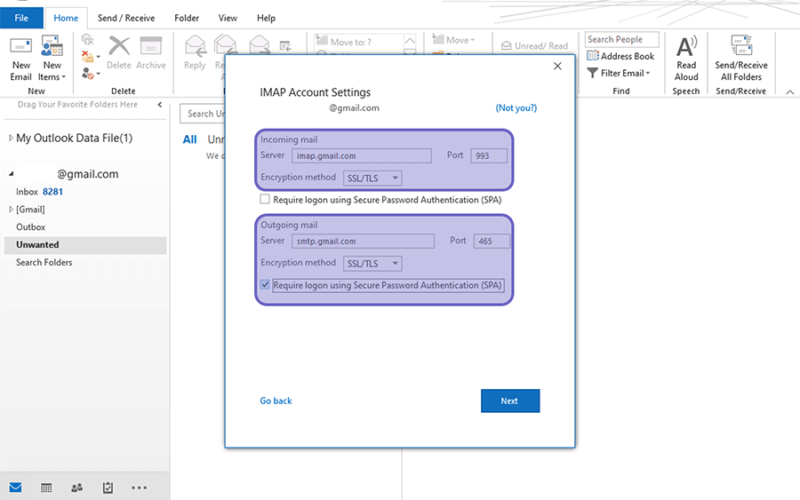Open more navigation options ellipsis
The image size is (800, 500).
139,488
